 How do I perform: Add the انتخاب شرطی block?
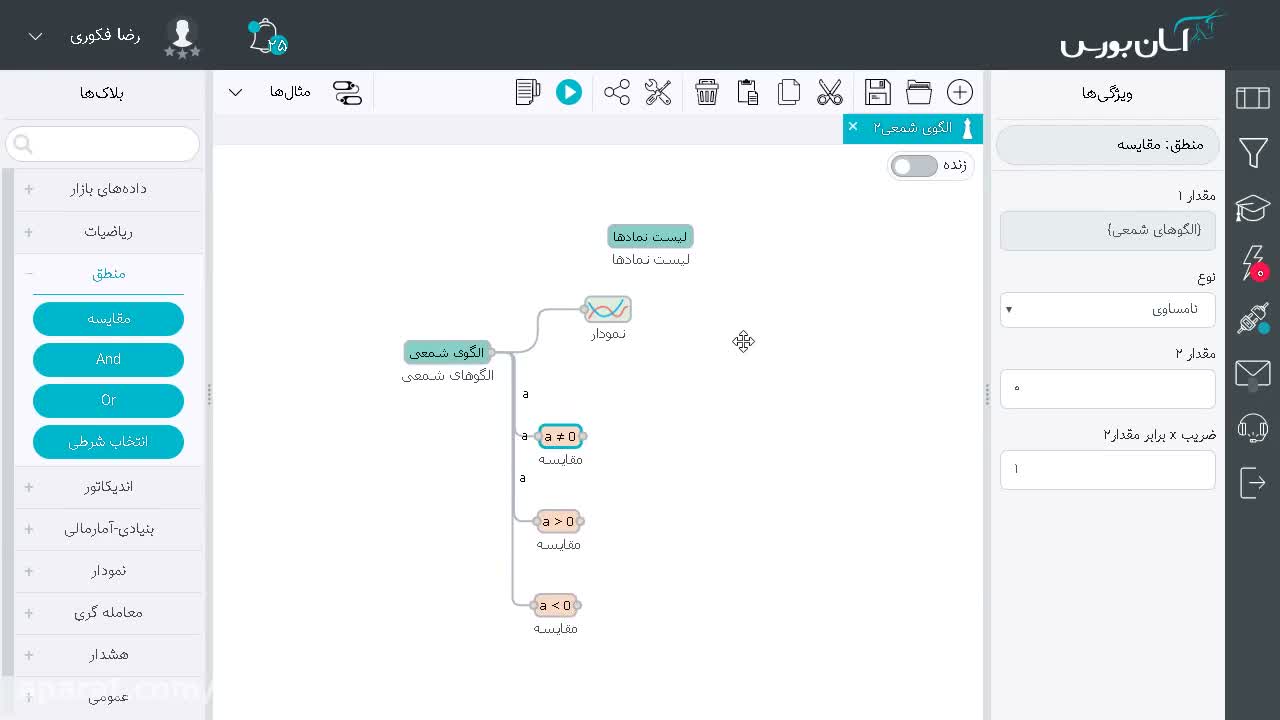pyautogui.click(x=108, y=441)
